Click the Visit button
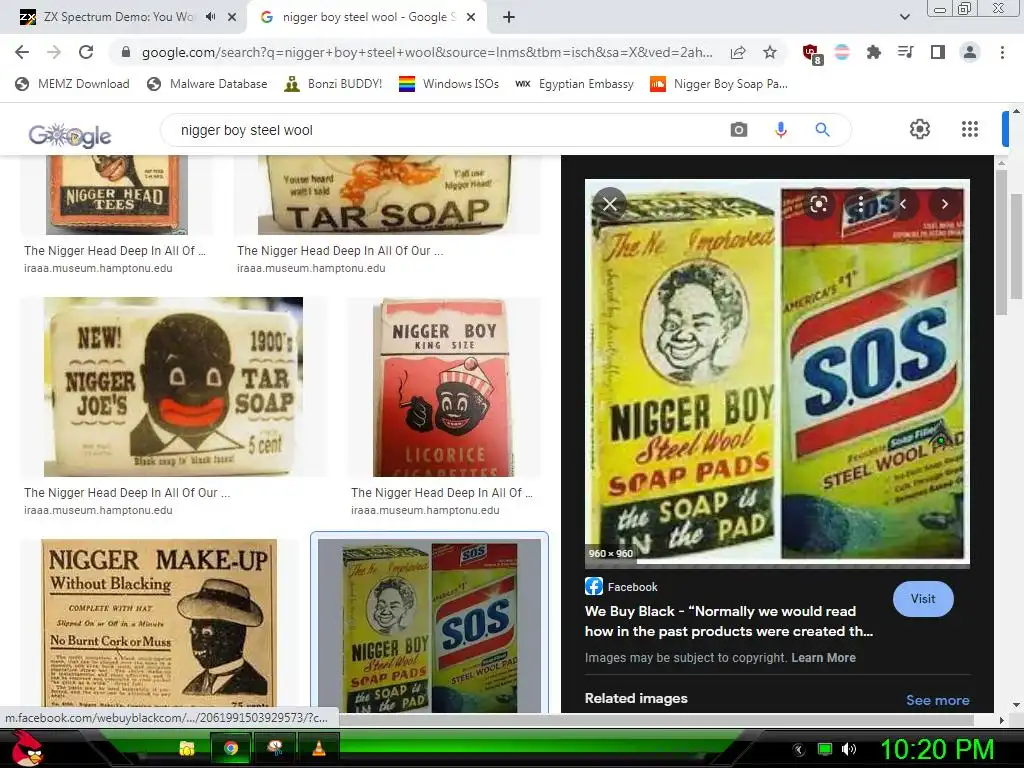This screenshot has width=1024, height=768. coord(923,599)
